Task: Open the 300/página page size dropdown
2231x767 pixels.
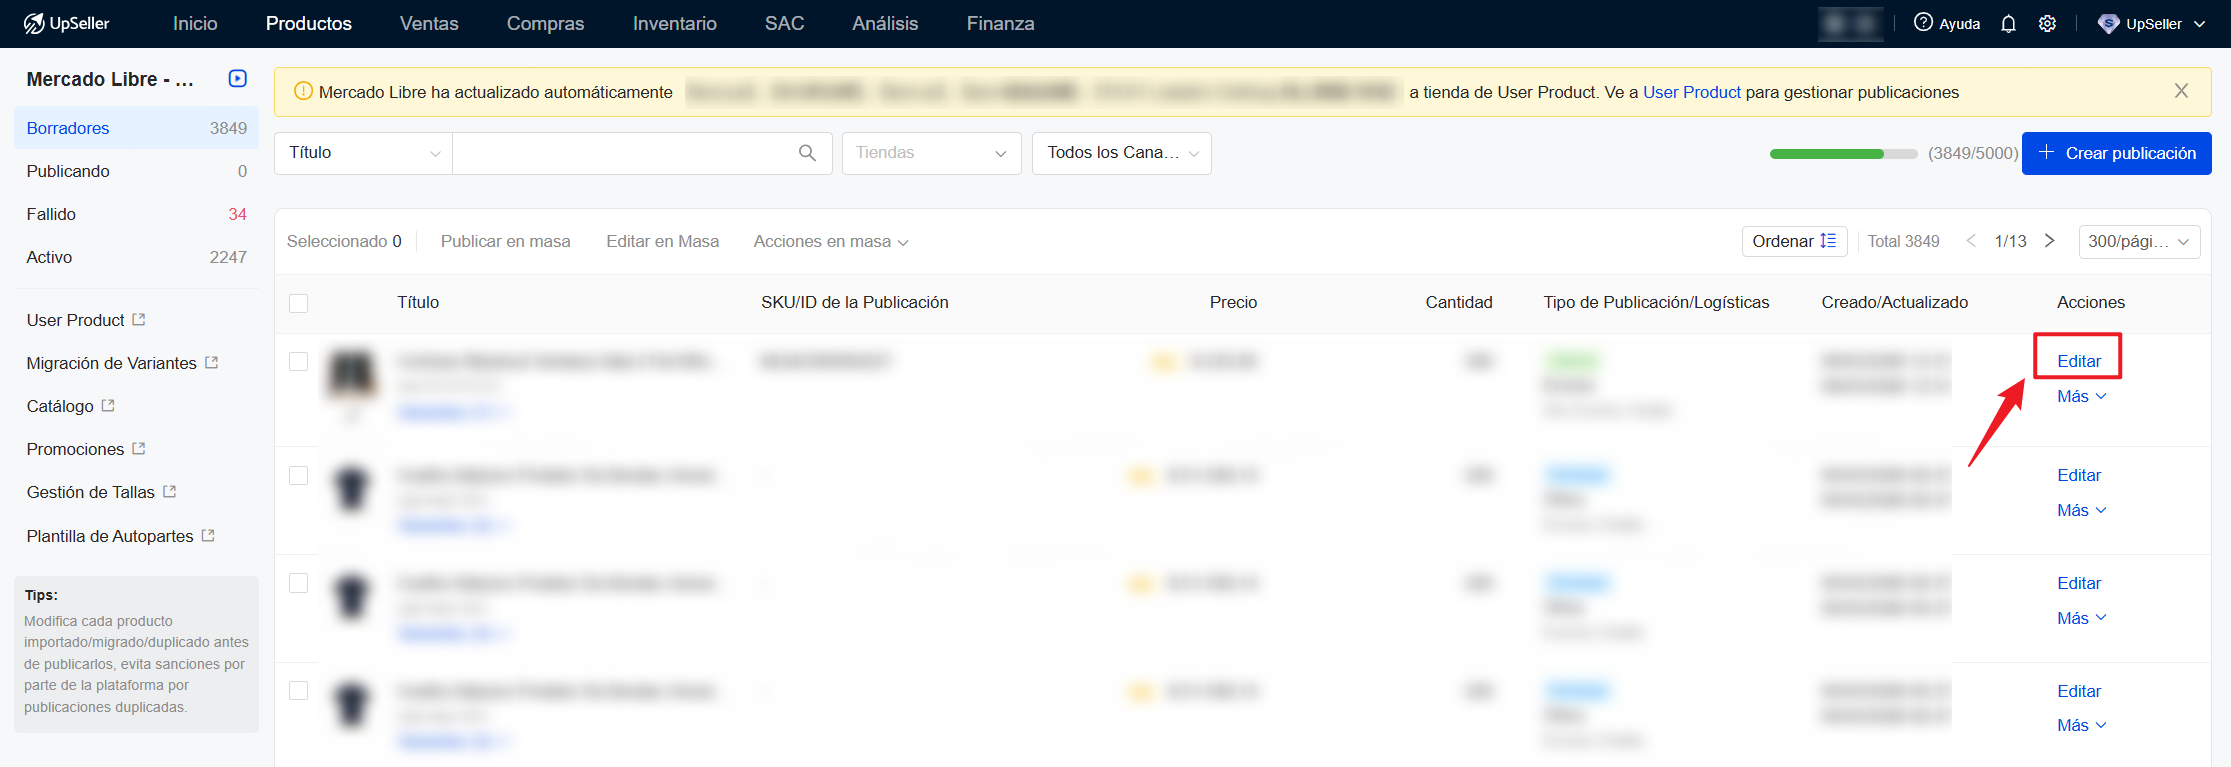Action: [2138, 242]
